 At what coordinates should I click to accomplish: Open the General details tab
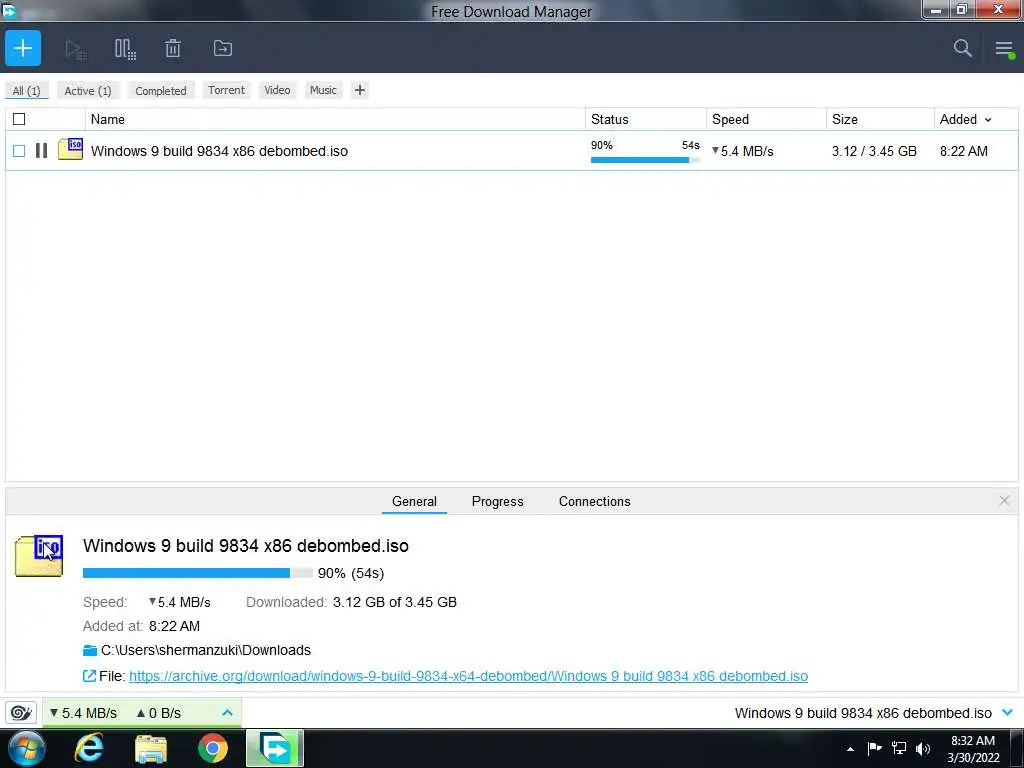point(414,502)
